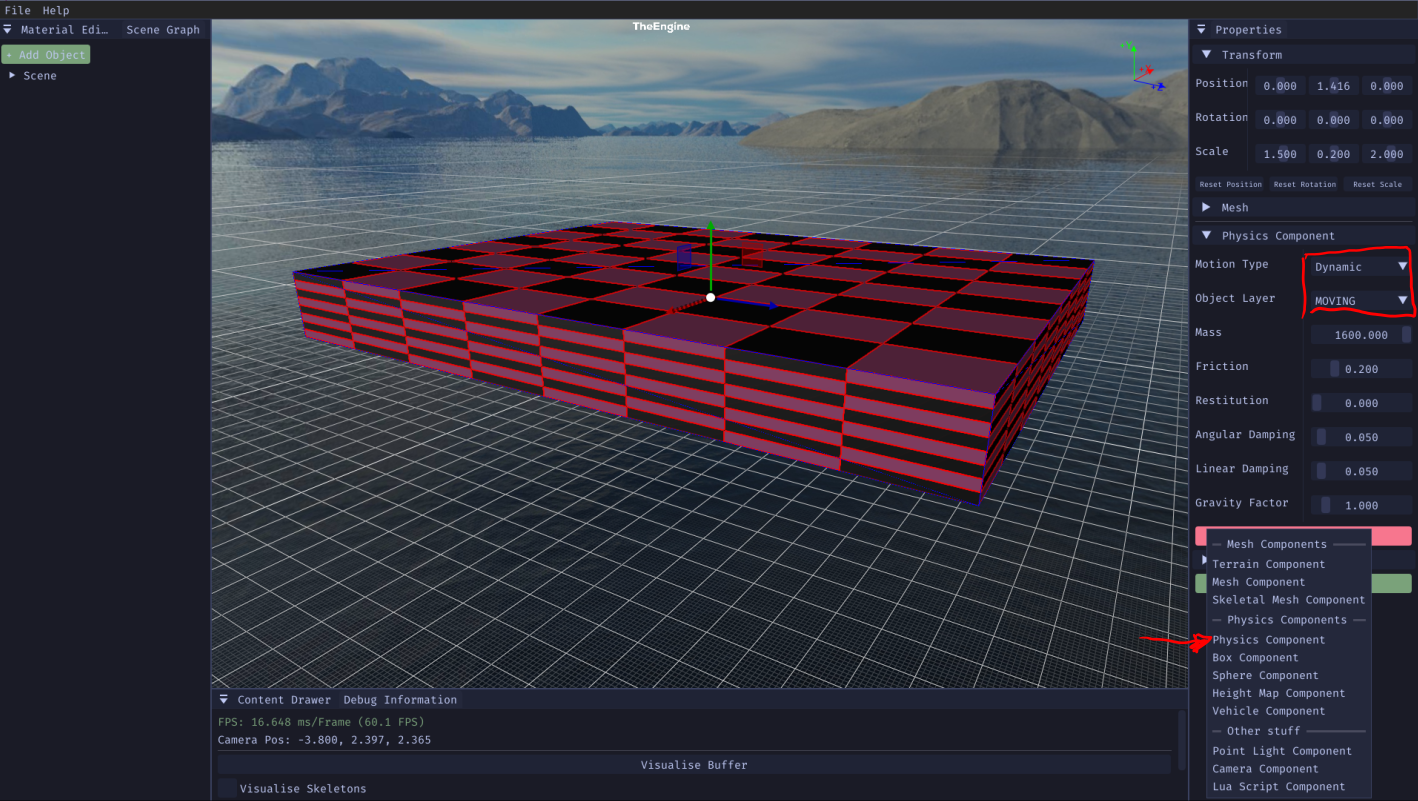Open the Object Layer dropdown showing MOVING
This screenshot has width=1418, height=801.
point(1360,301)
